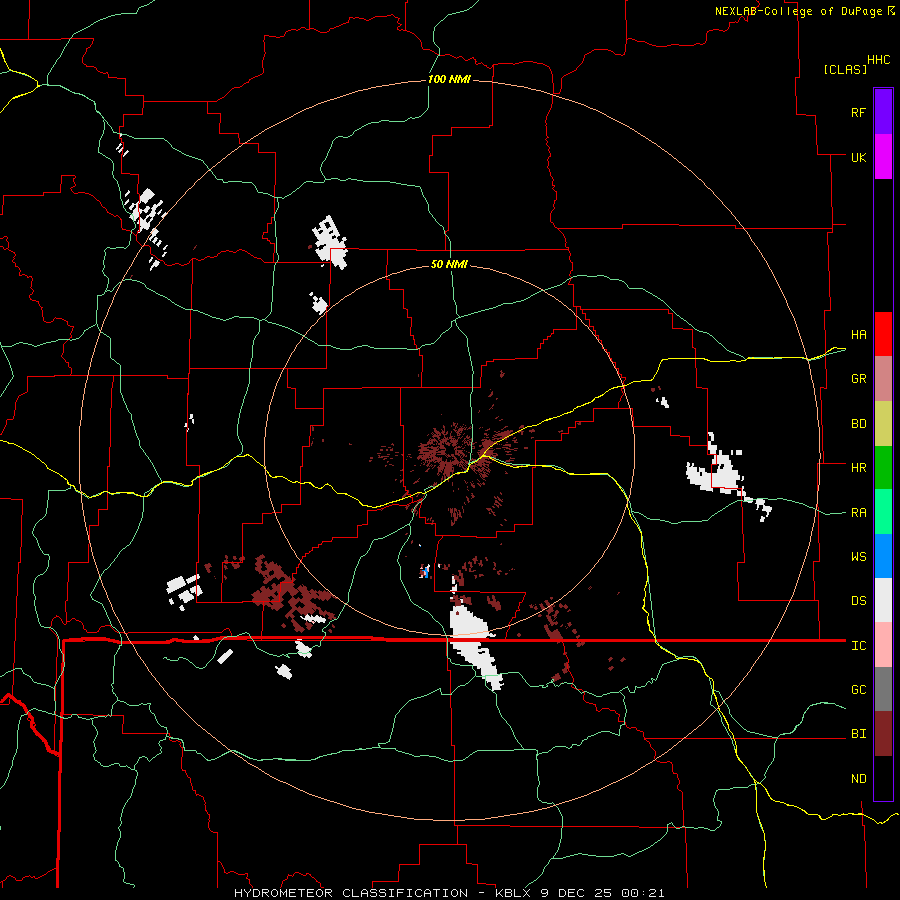Click the IC legend label

(858, 645)
